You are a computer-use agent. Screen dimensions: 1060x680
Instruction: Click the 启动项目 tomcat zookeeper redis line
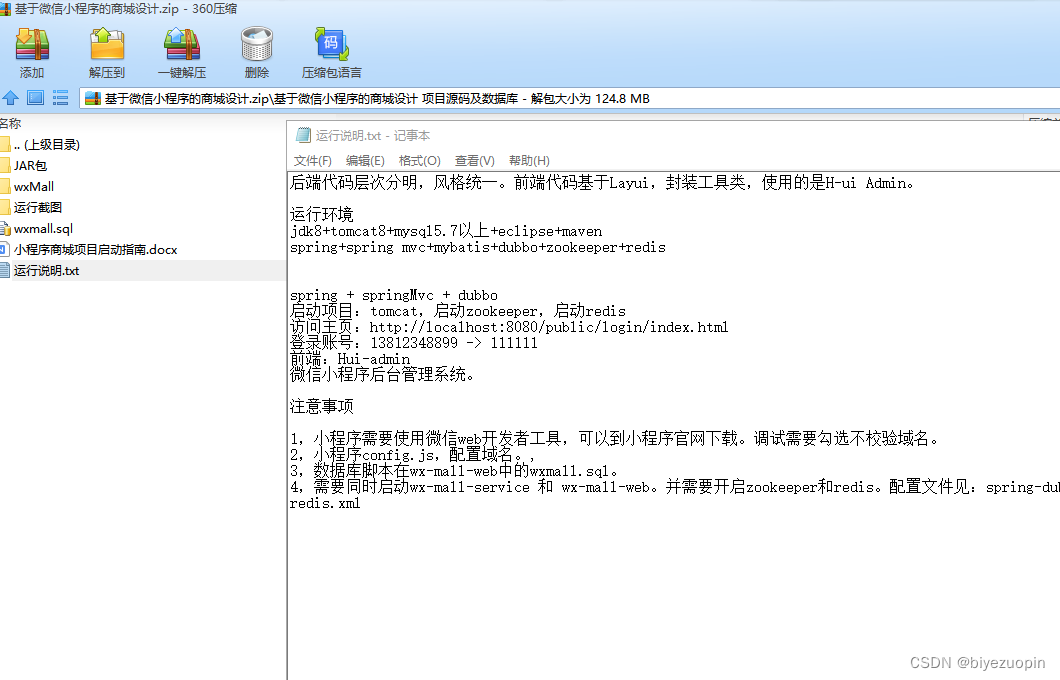coord(458,311)
